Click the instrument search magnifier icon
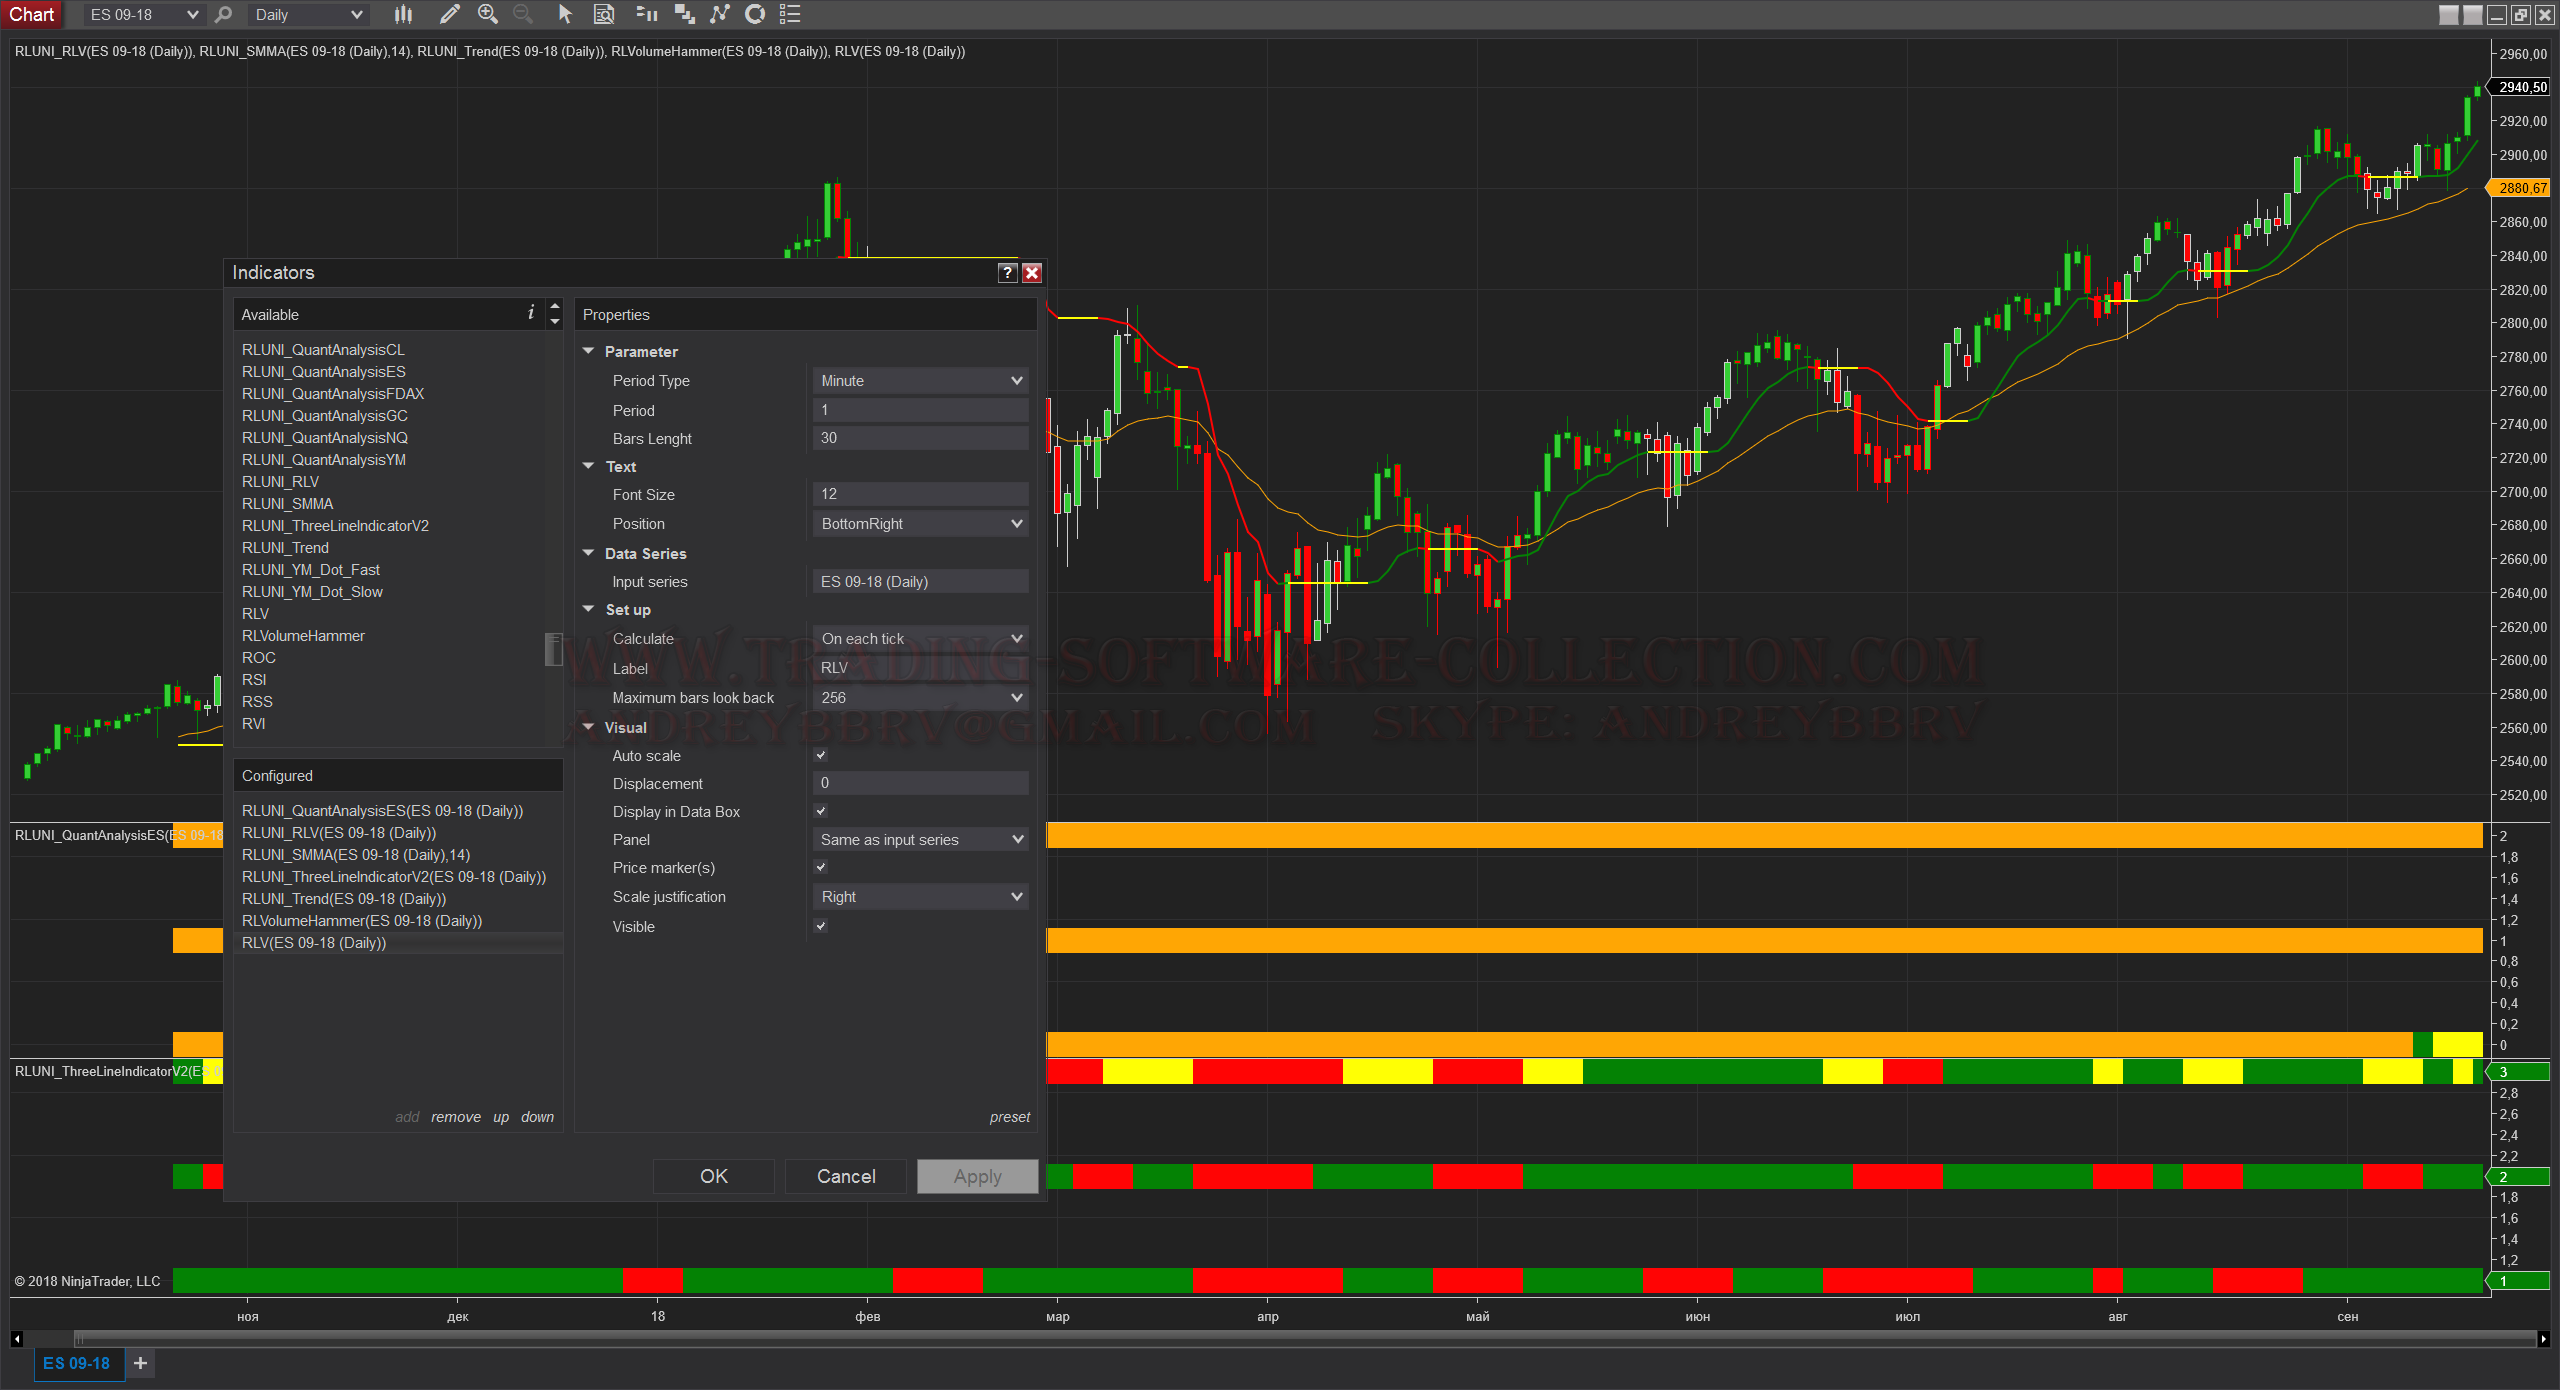Screen dimensions: 2560x1390 tap(223, 14)
